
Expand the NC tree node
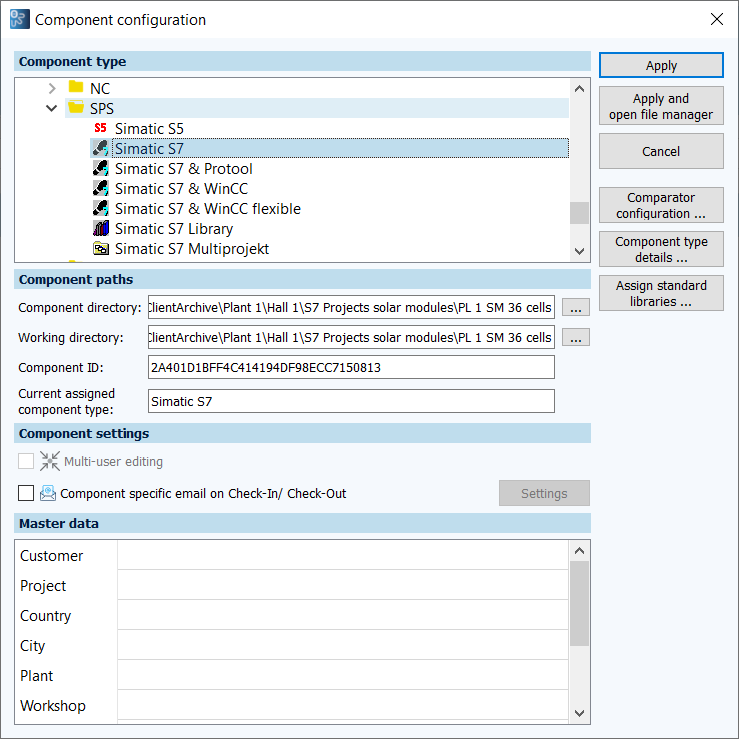pyautogui.click(x=52, y=88)
